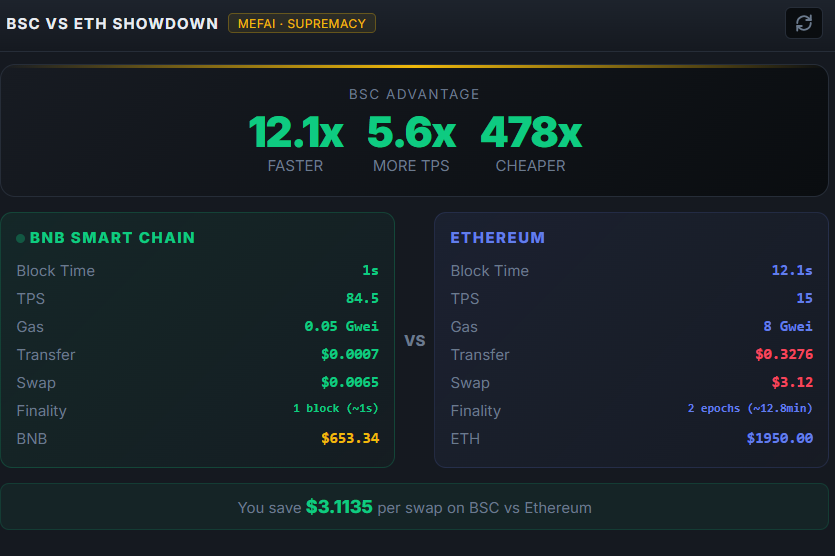Click the FASTER label
Viewport: 835px width, 556px height.
[296, 166]
